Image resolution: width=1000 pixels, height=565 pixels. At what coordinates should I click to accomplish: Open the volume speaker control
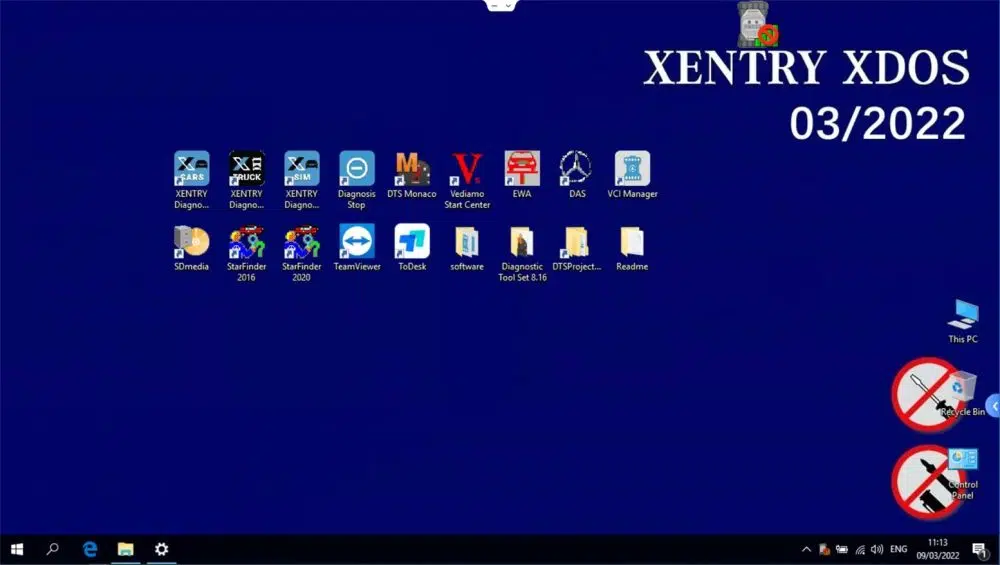tap(877, 550)
